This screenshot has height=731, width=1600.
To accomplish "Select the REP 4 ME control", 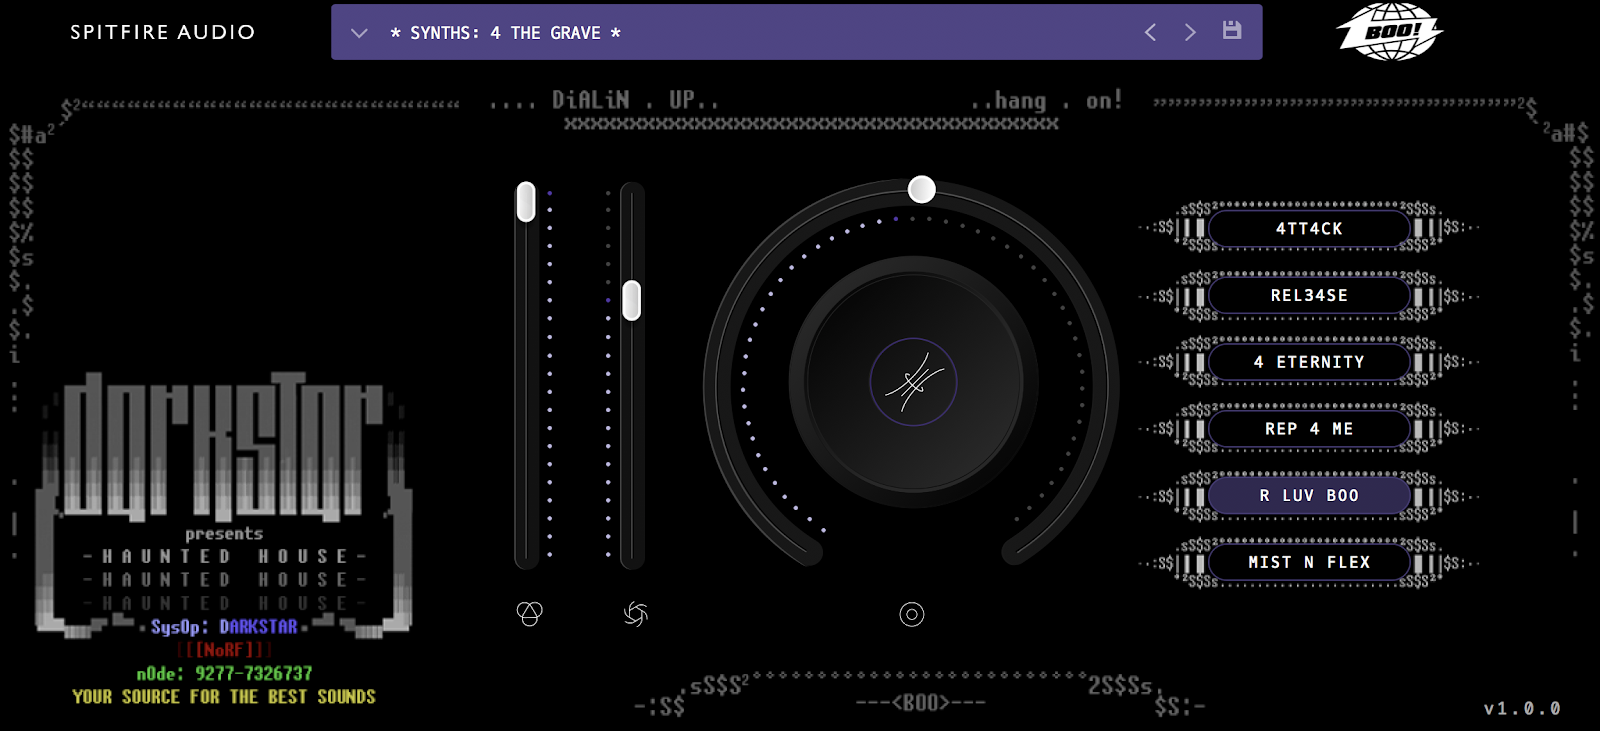I will click(1309, 429).
